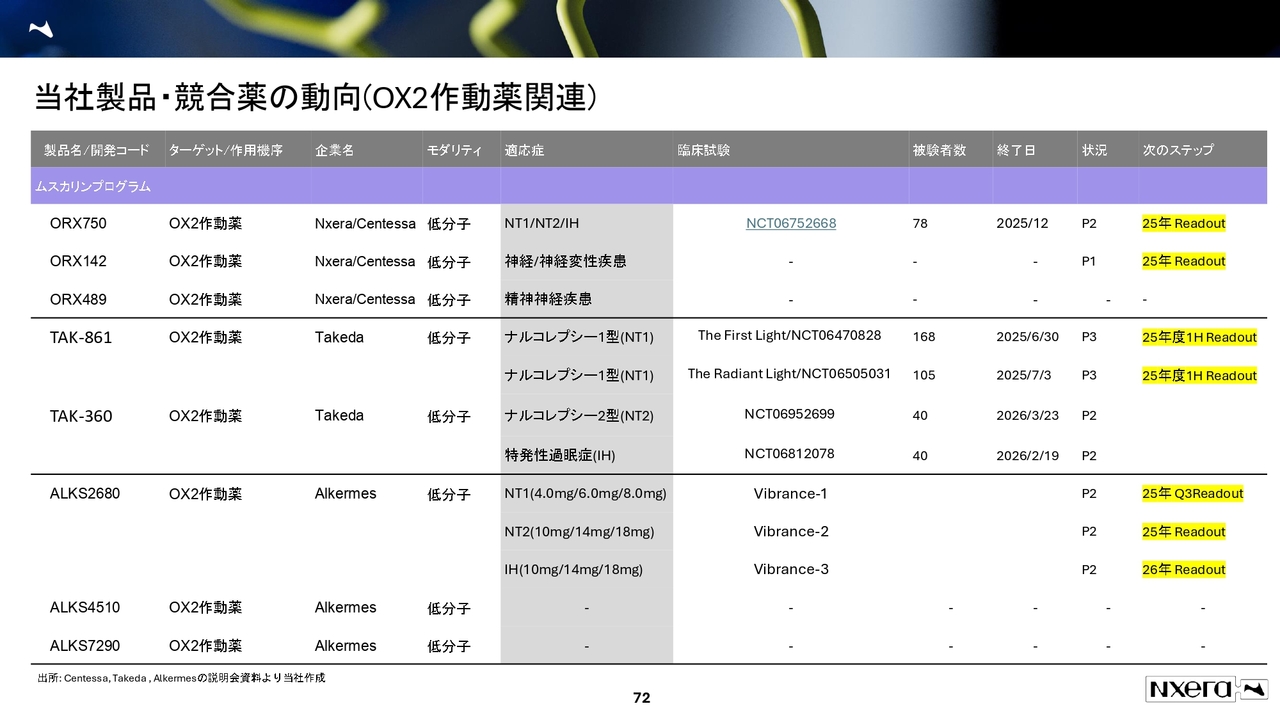This screenshot has height=720, width=1280.
Task: Click the 適応症 column header
Action: (x=525, y=150)
